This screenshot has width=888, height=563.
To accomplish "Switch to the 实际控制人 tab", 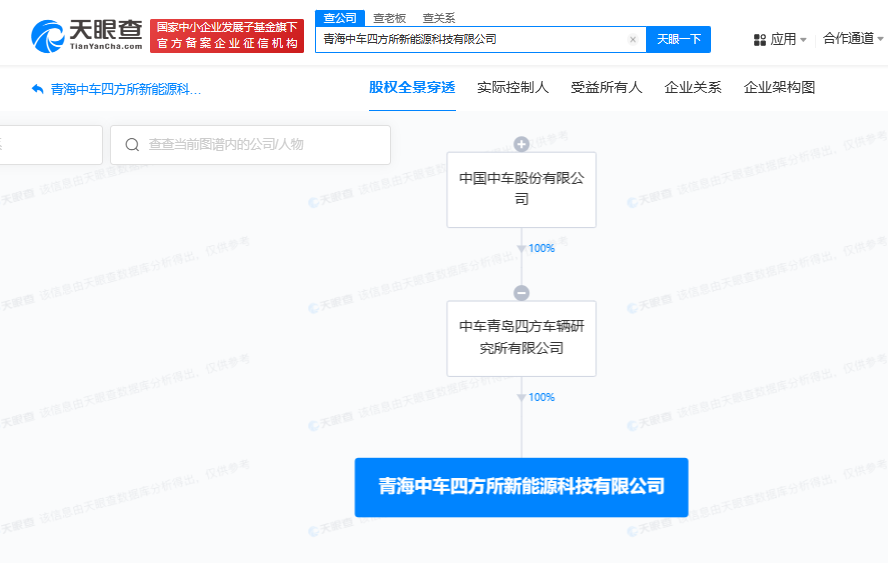I will point(513,87).
